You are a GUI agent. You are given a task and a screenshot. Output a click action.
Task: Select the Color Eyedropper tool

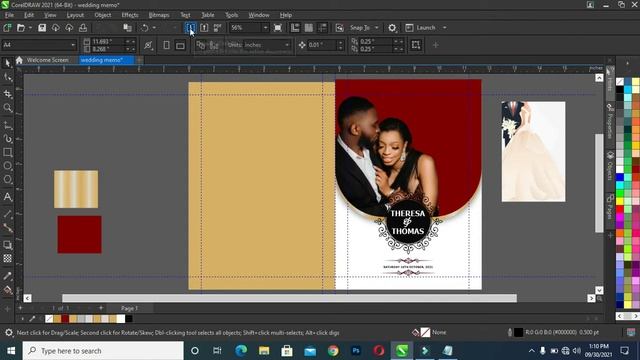pos(7,276)
